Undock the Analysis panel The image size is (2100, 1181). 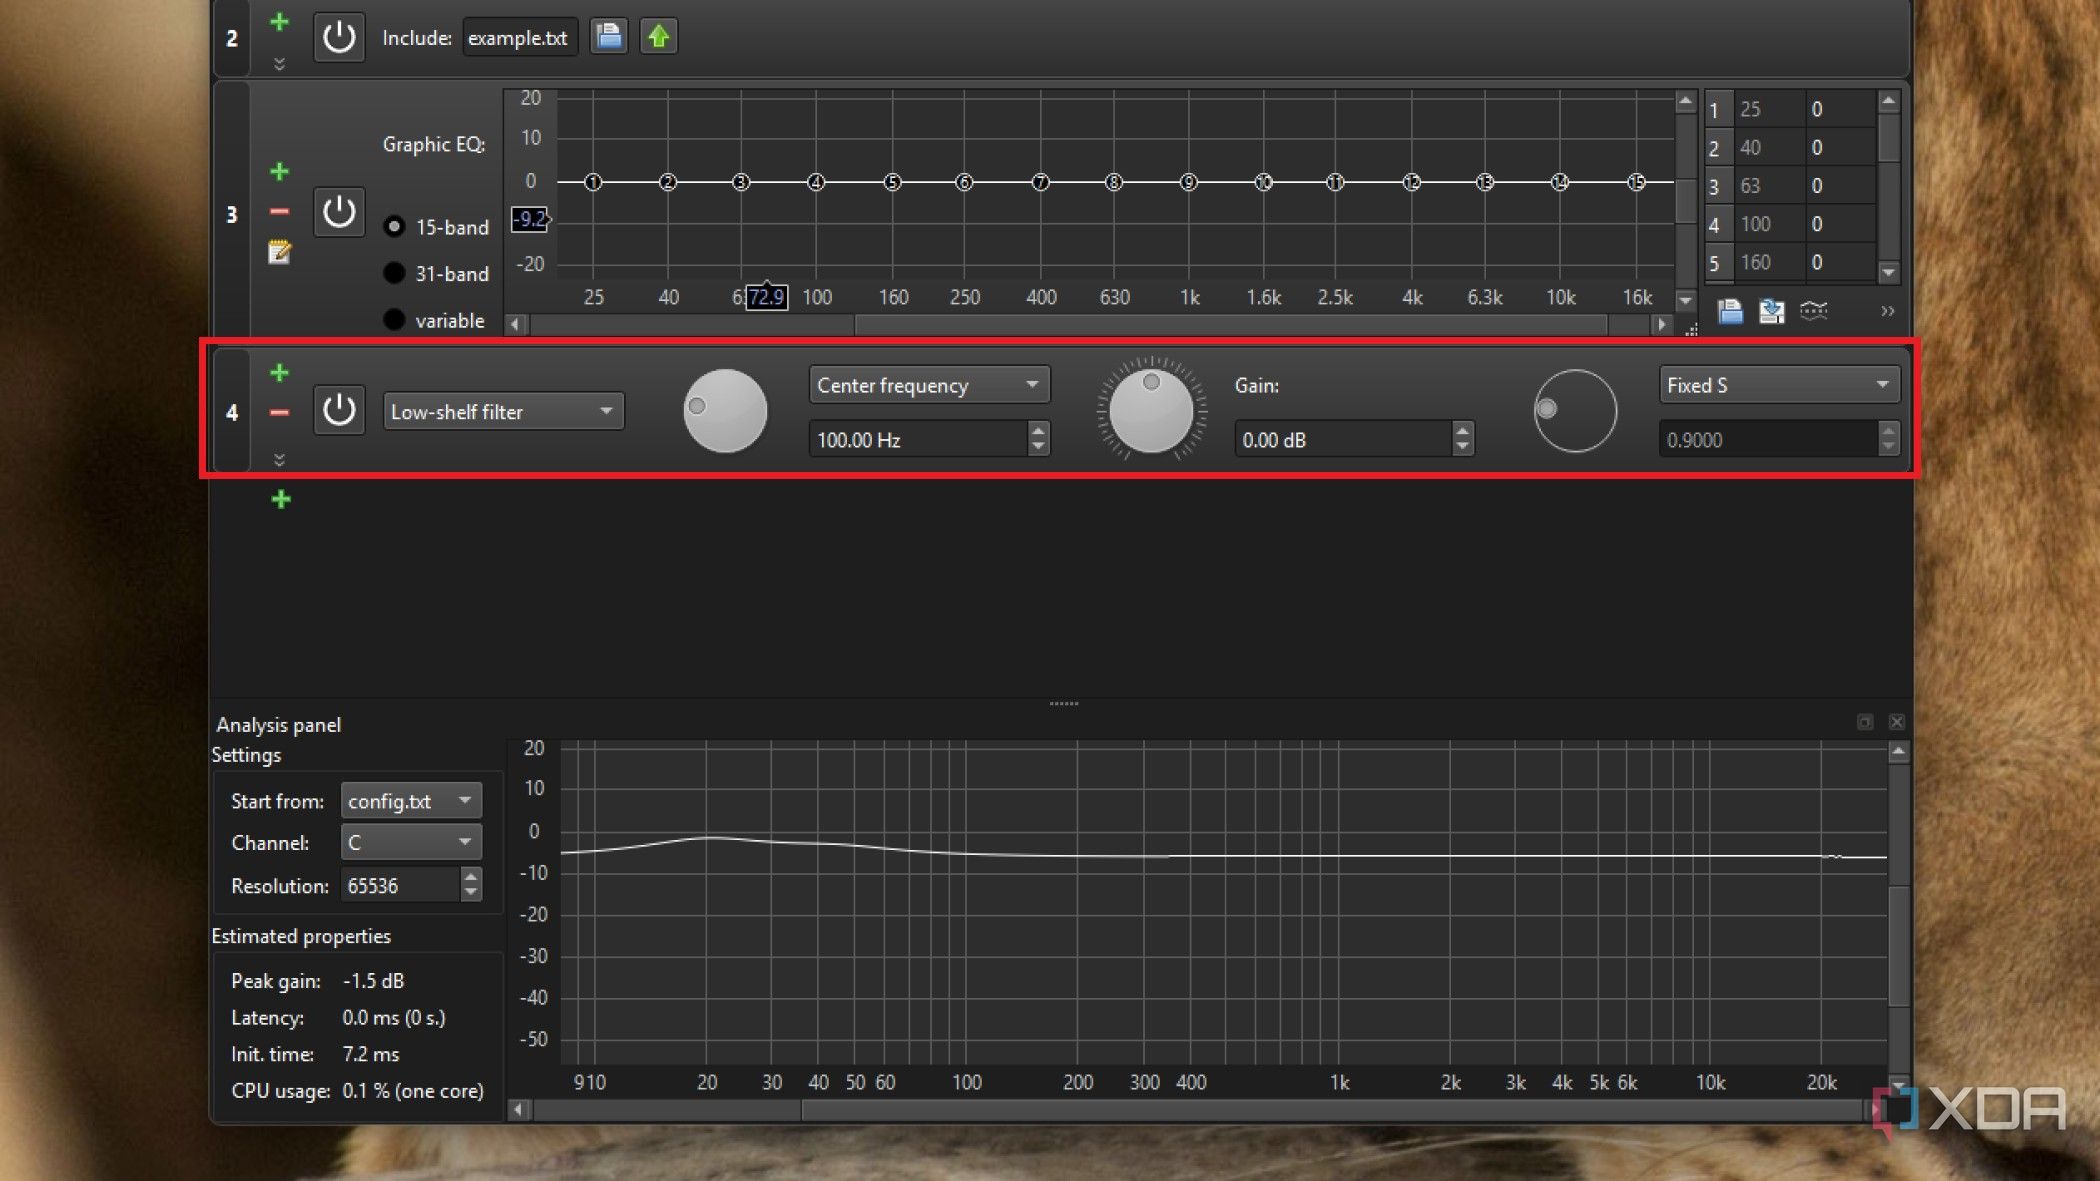[x=1863, y=721]
